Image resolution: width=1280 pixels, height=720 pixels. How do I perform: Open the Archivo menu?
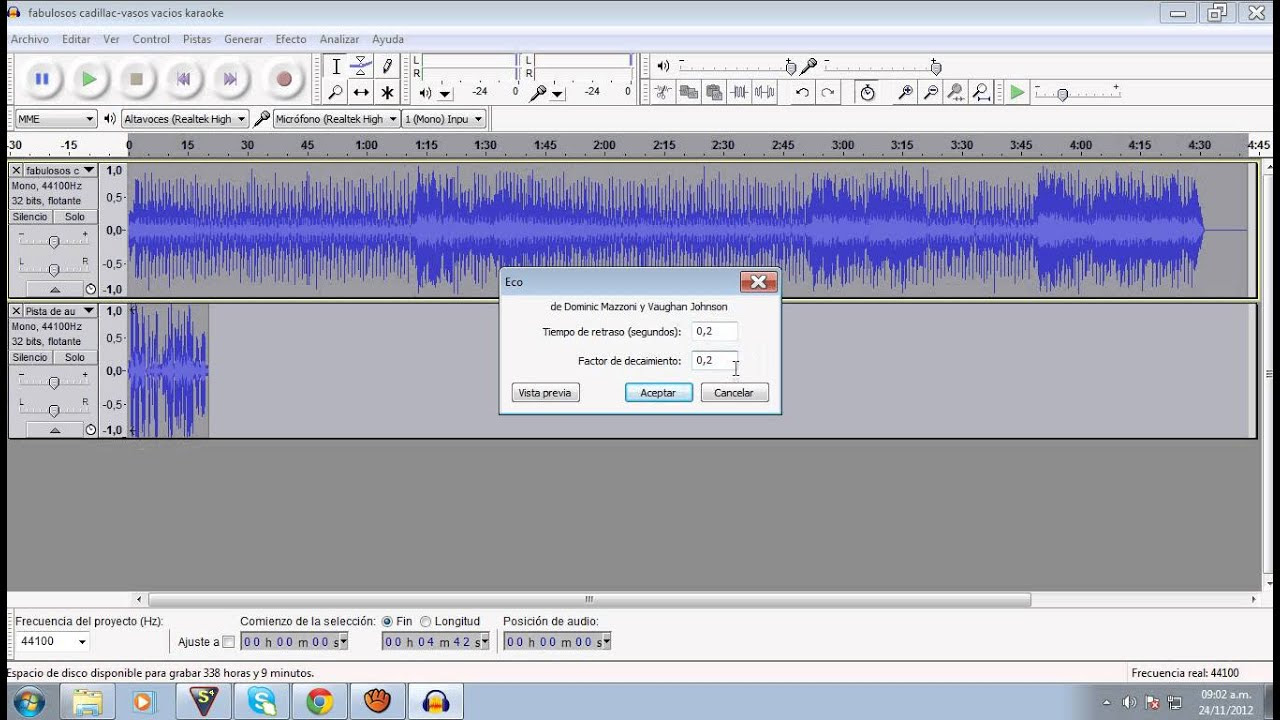click(x=30, y=39)
